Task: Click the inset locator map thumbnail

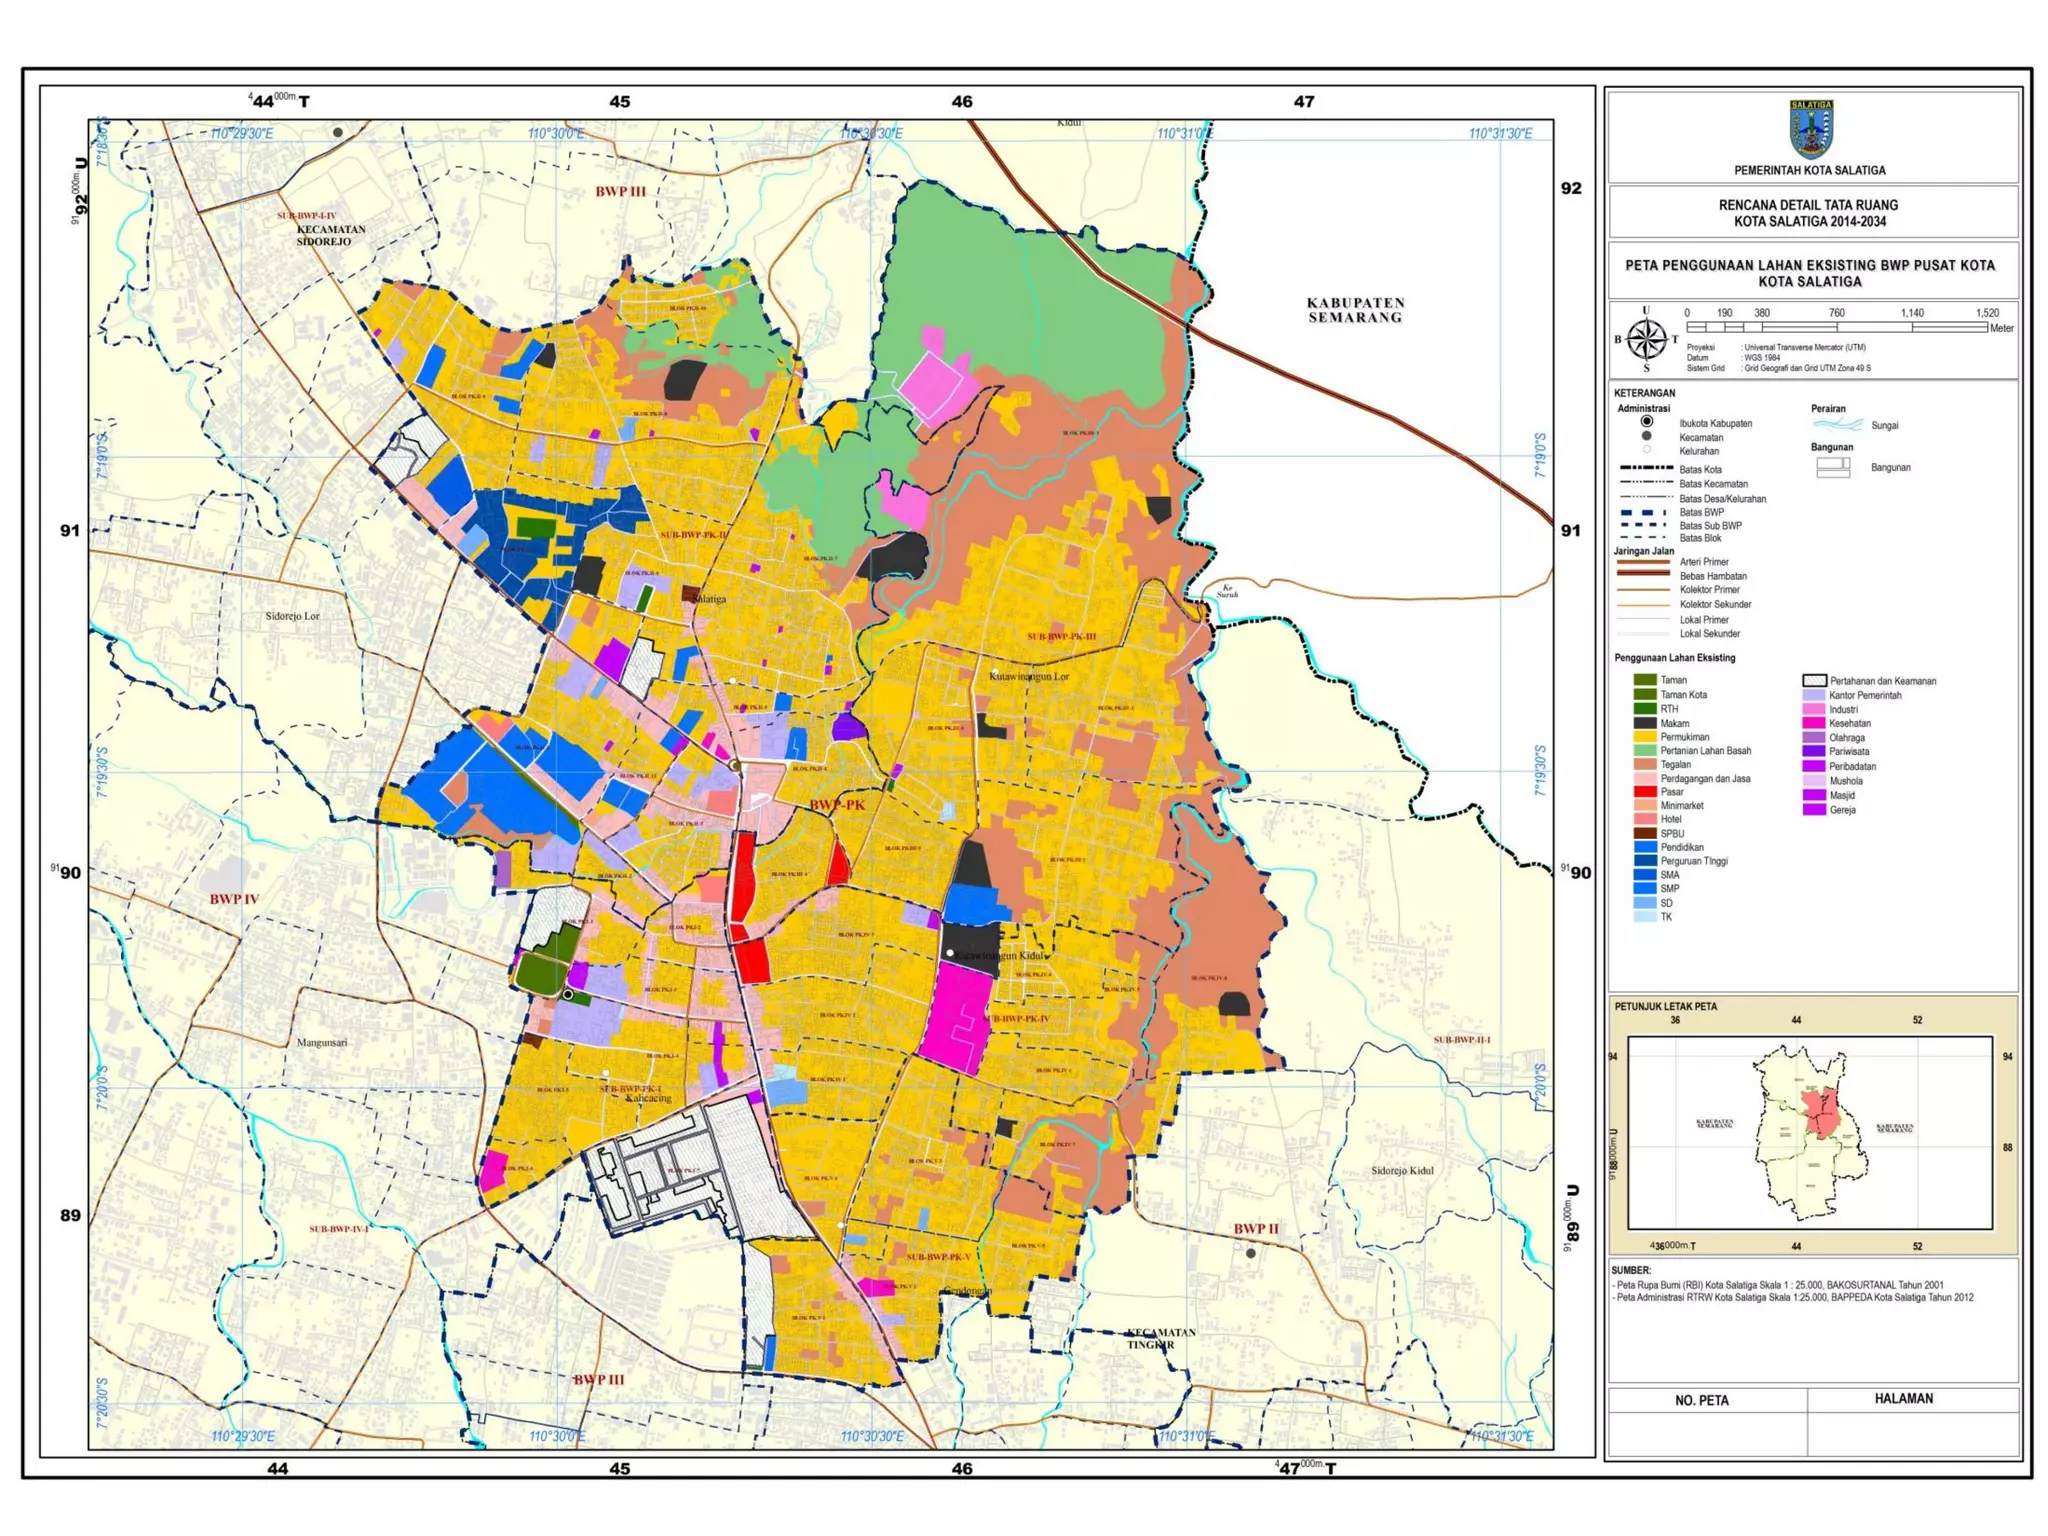Action: pyautogui.click(x=1809, y=1132)
